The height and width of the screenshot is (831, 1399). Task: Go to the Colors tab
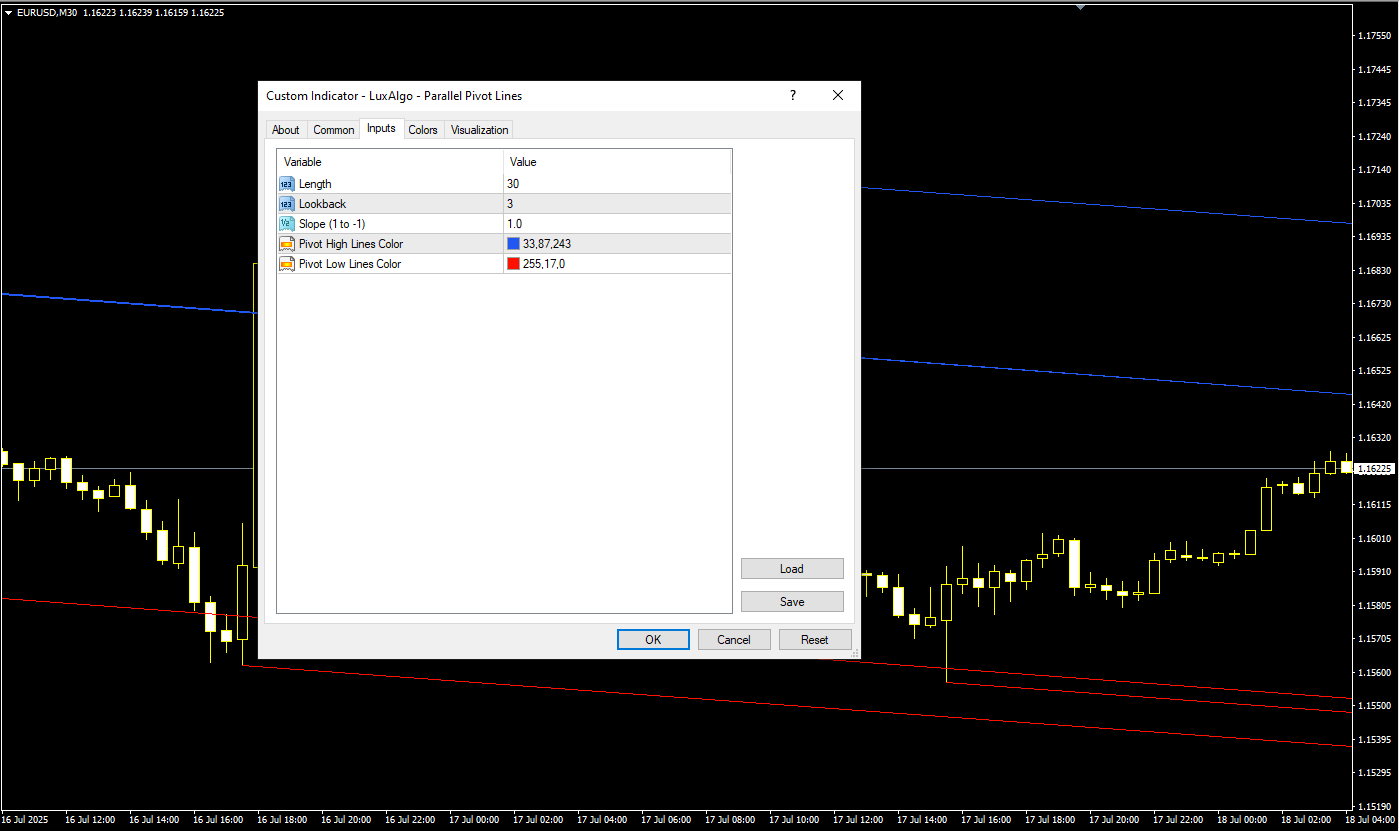coord(423,130)
